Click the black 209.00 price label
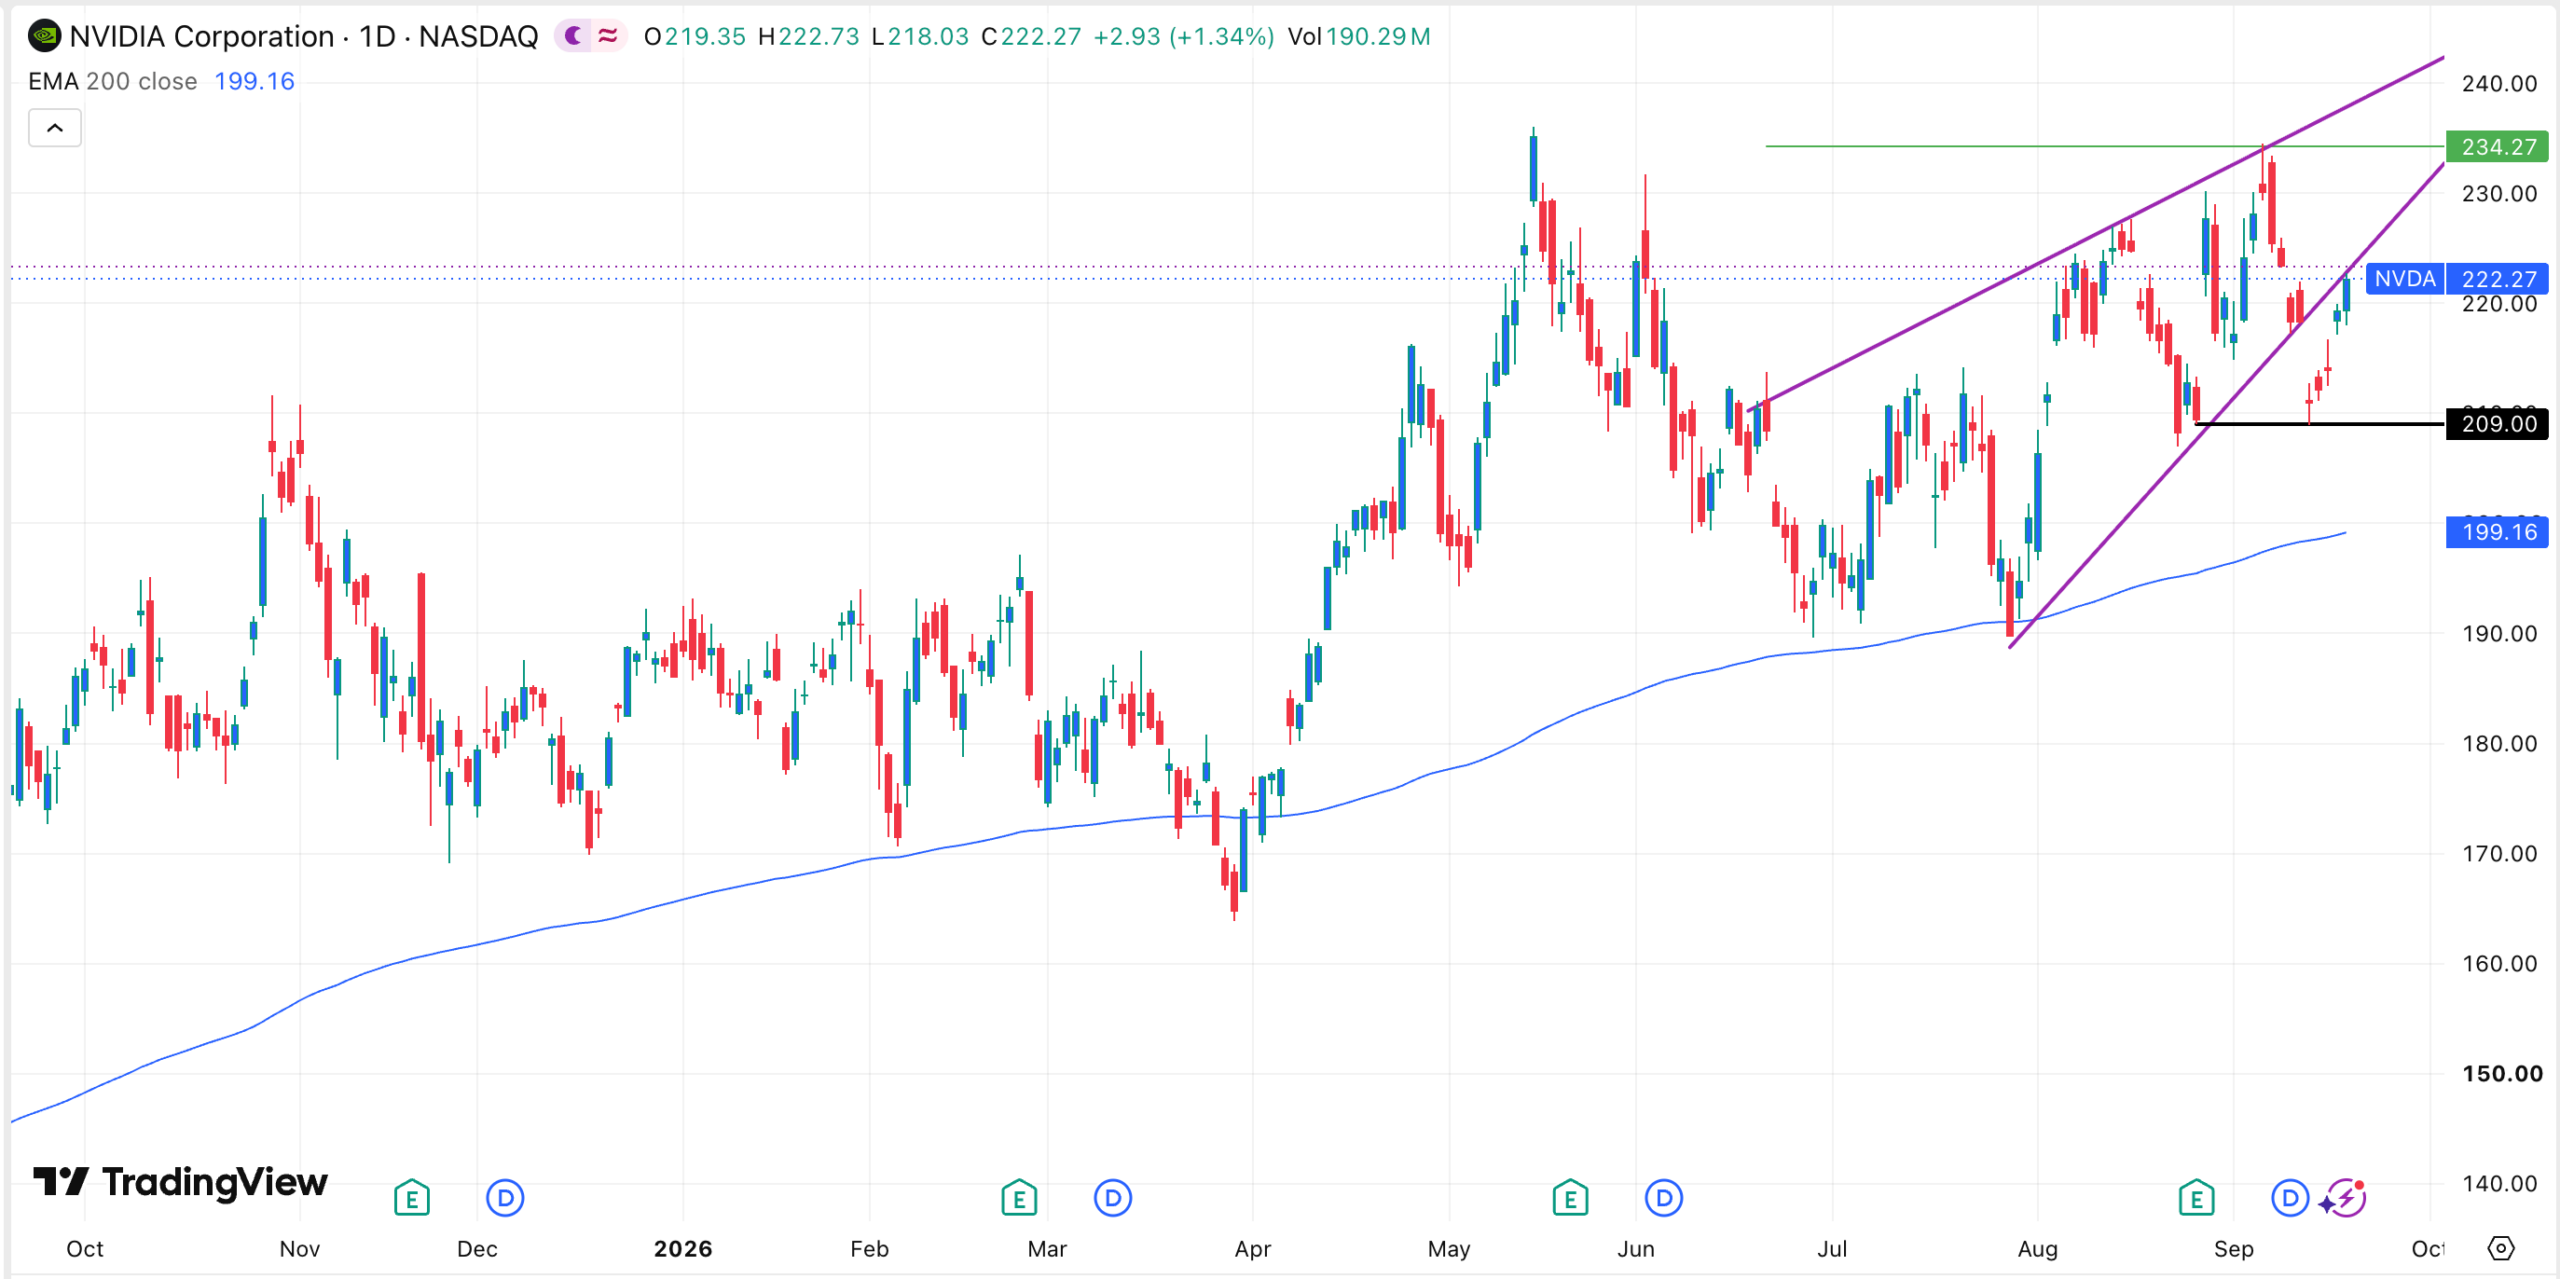 point(2497,424)
